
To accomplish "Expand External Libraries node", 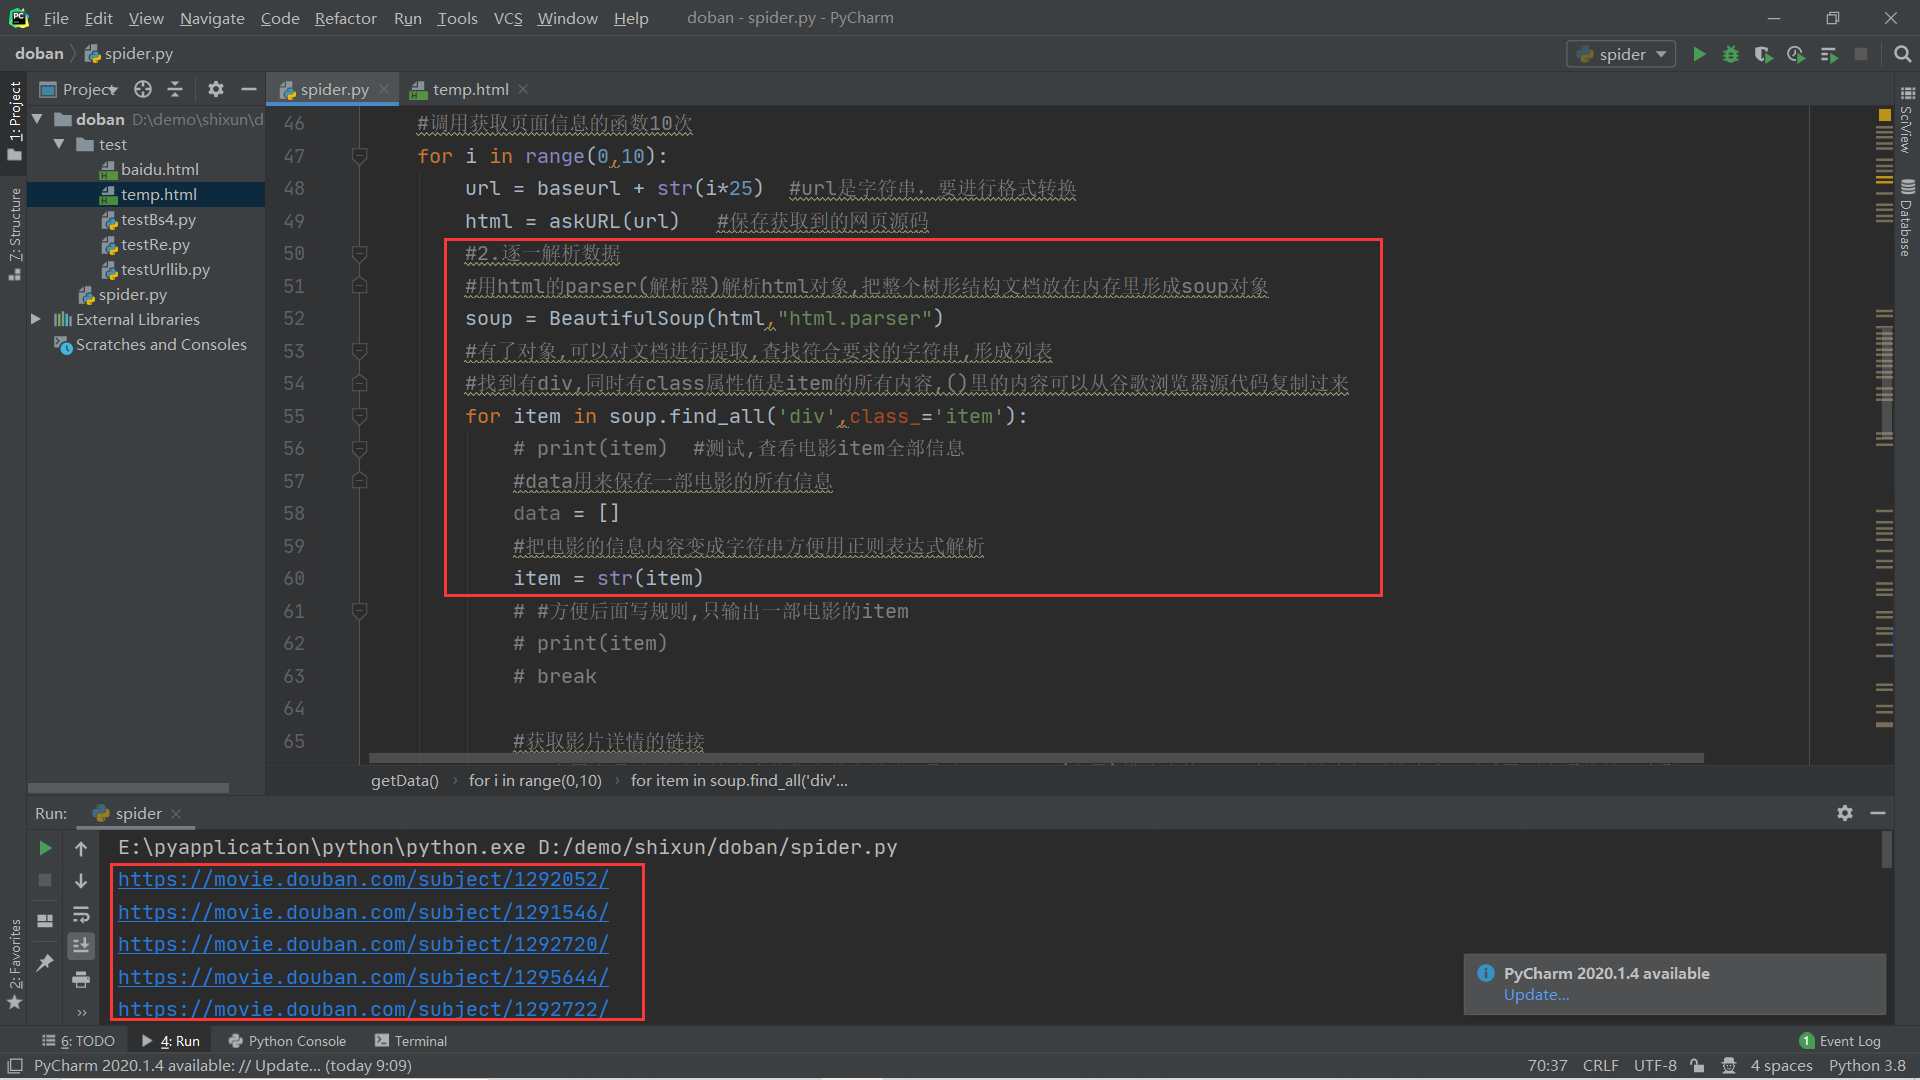I will point(36,319).
